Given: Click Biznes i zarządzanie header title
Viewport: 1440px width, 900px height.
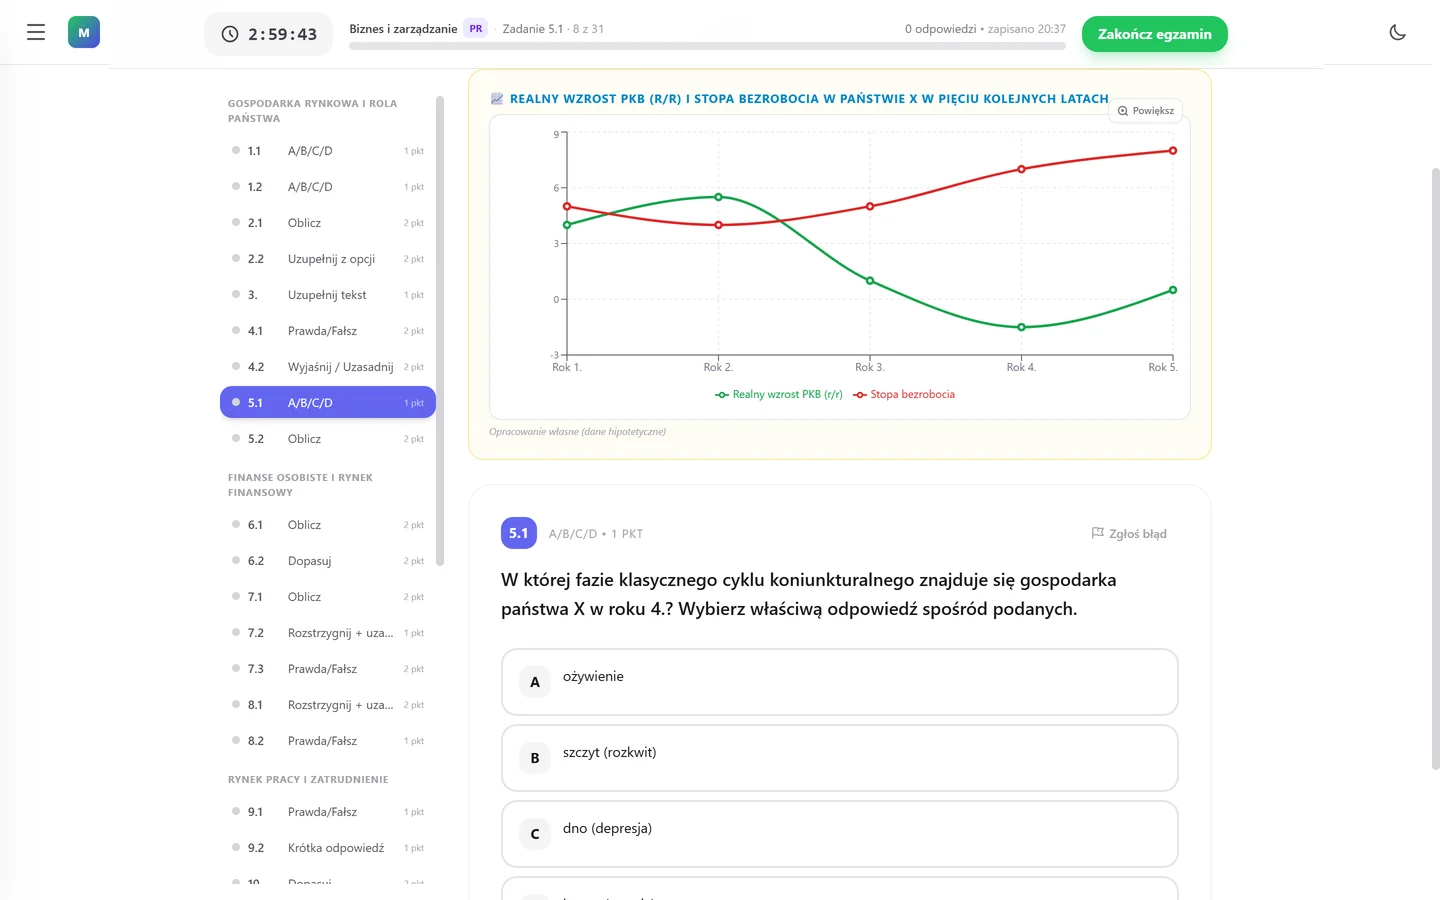Looking at the screenshot, I should pos(403,29).
